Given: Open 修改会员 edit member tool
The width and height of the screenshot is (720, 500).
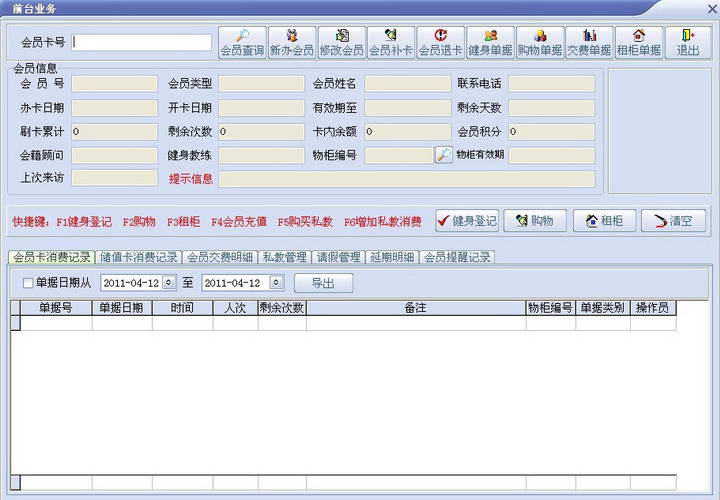Looking at the screenshot, I should click(x=342, y=42).
